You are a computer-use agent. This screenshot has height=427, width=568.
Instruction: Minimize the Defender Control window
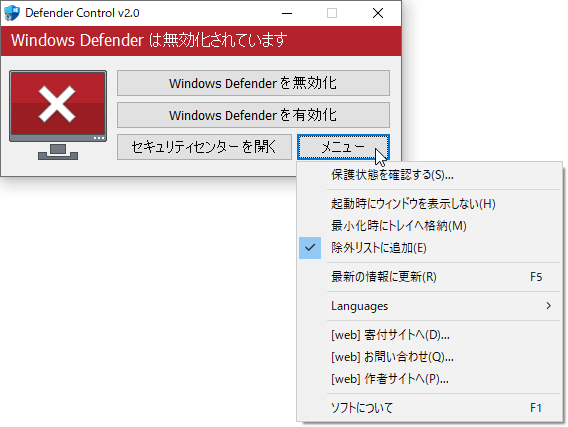tap(287, 13)
